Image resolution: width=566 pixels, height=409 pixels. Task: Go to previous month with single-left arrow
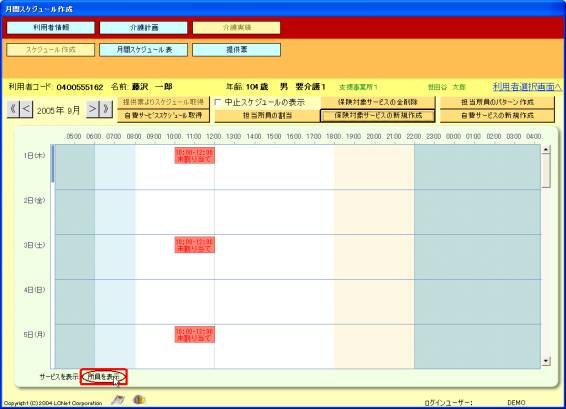[26, 109]
